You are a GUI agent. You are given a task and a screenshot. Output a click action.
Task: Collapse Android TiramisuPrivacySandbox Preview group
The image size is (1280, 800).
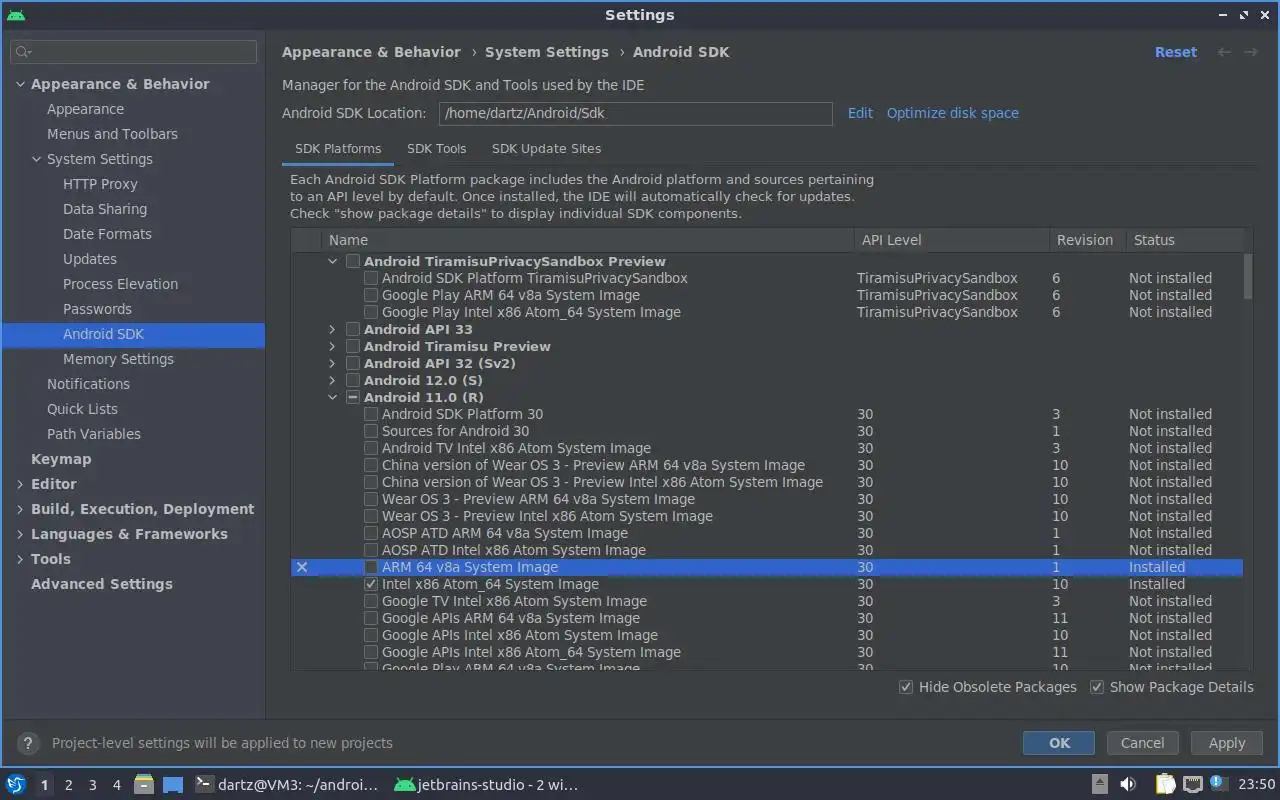[333, 261]
